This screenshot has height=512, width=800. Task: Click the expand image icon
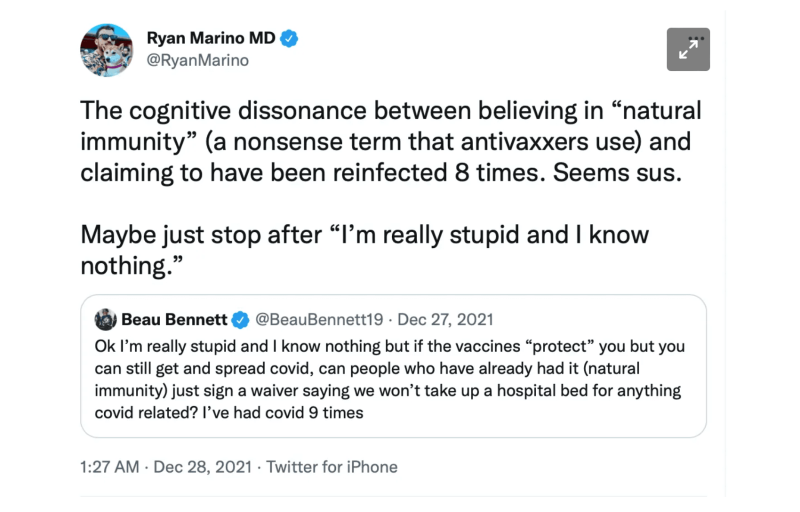[x=688, y=50]
